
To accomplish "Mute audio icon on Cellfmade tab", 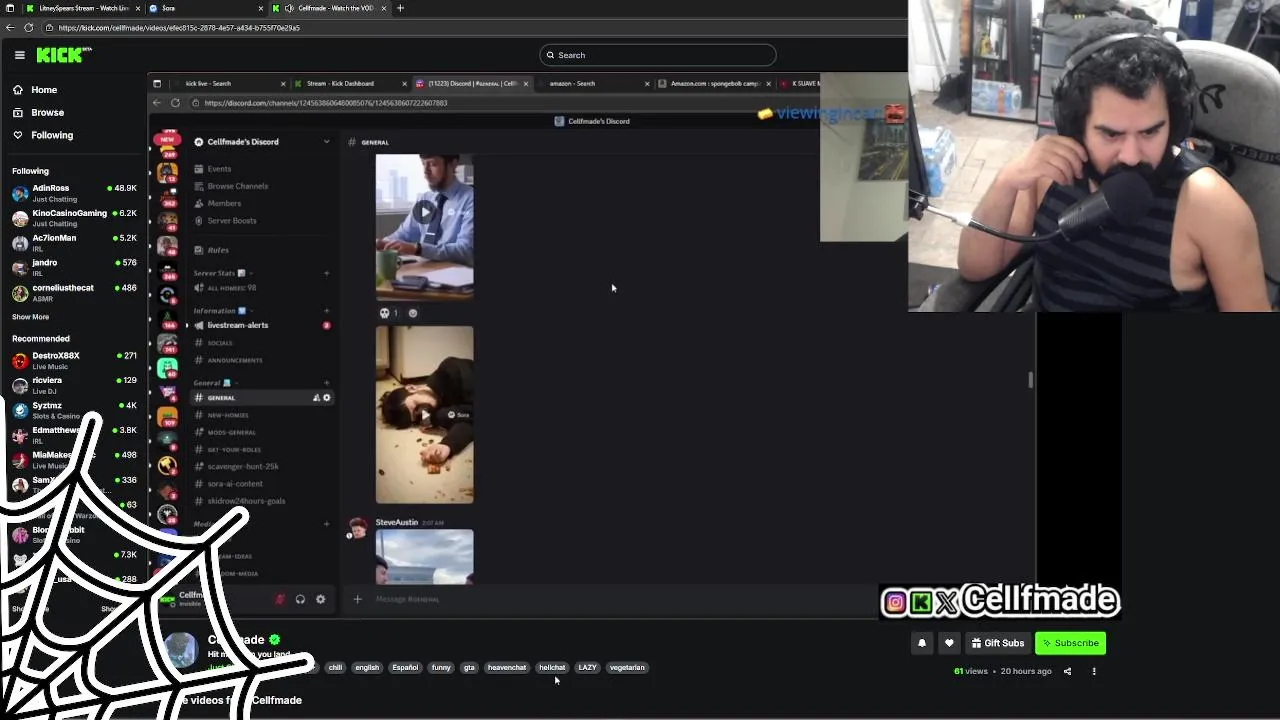I will coord(289,8).
